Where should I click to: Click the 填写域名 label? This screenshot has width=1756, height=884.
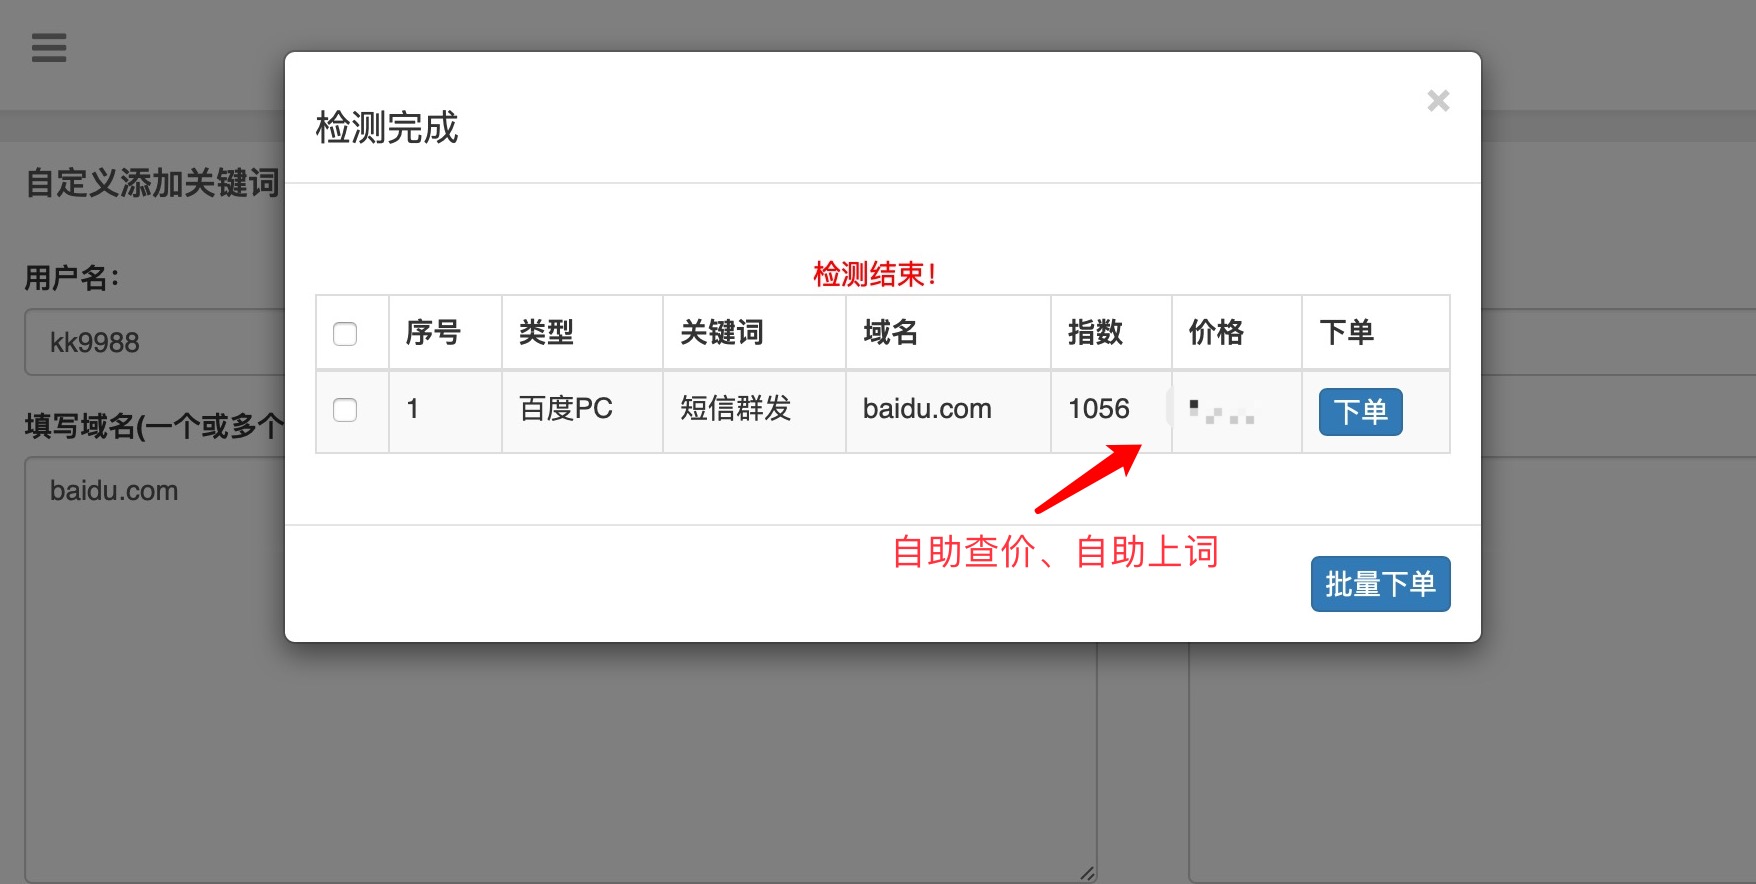[155, 427]
